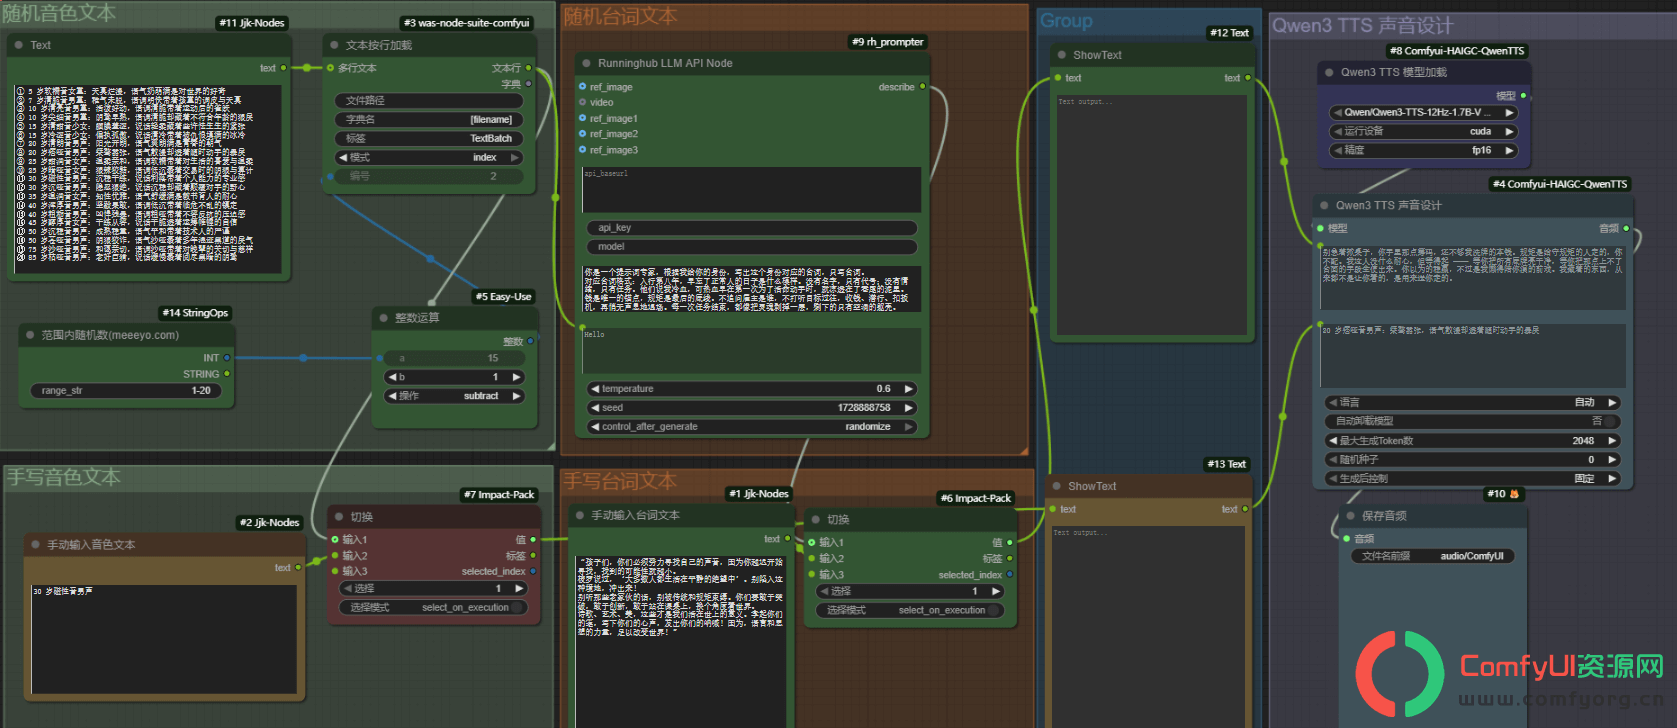Screen dimensions: 1677x728
Task: Click the 音频 input port on 保存音频
Action: (x=1347, y=538)
